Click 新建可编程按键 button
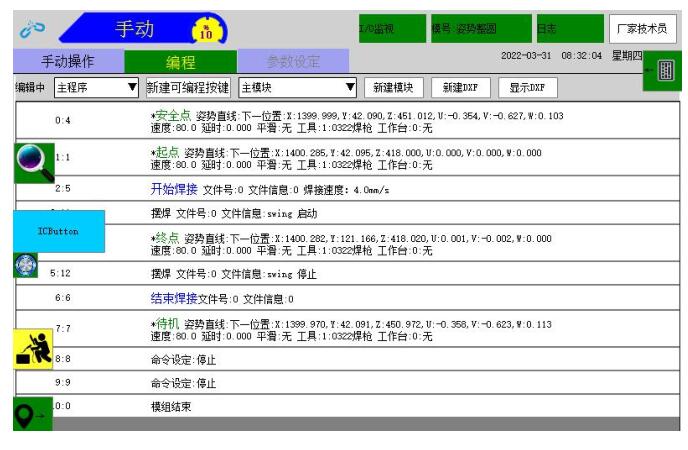 (188, 88)
